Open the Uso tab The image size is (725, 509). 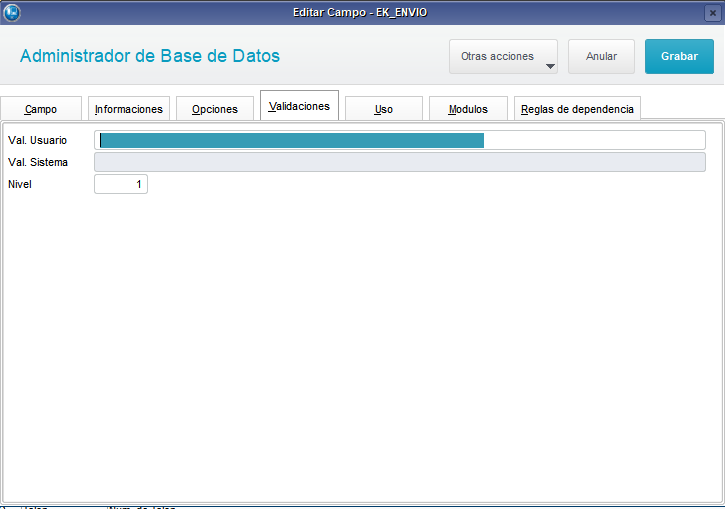[384, 109]
